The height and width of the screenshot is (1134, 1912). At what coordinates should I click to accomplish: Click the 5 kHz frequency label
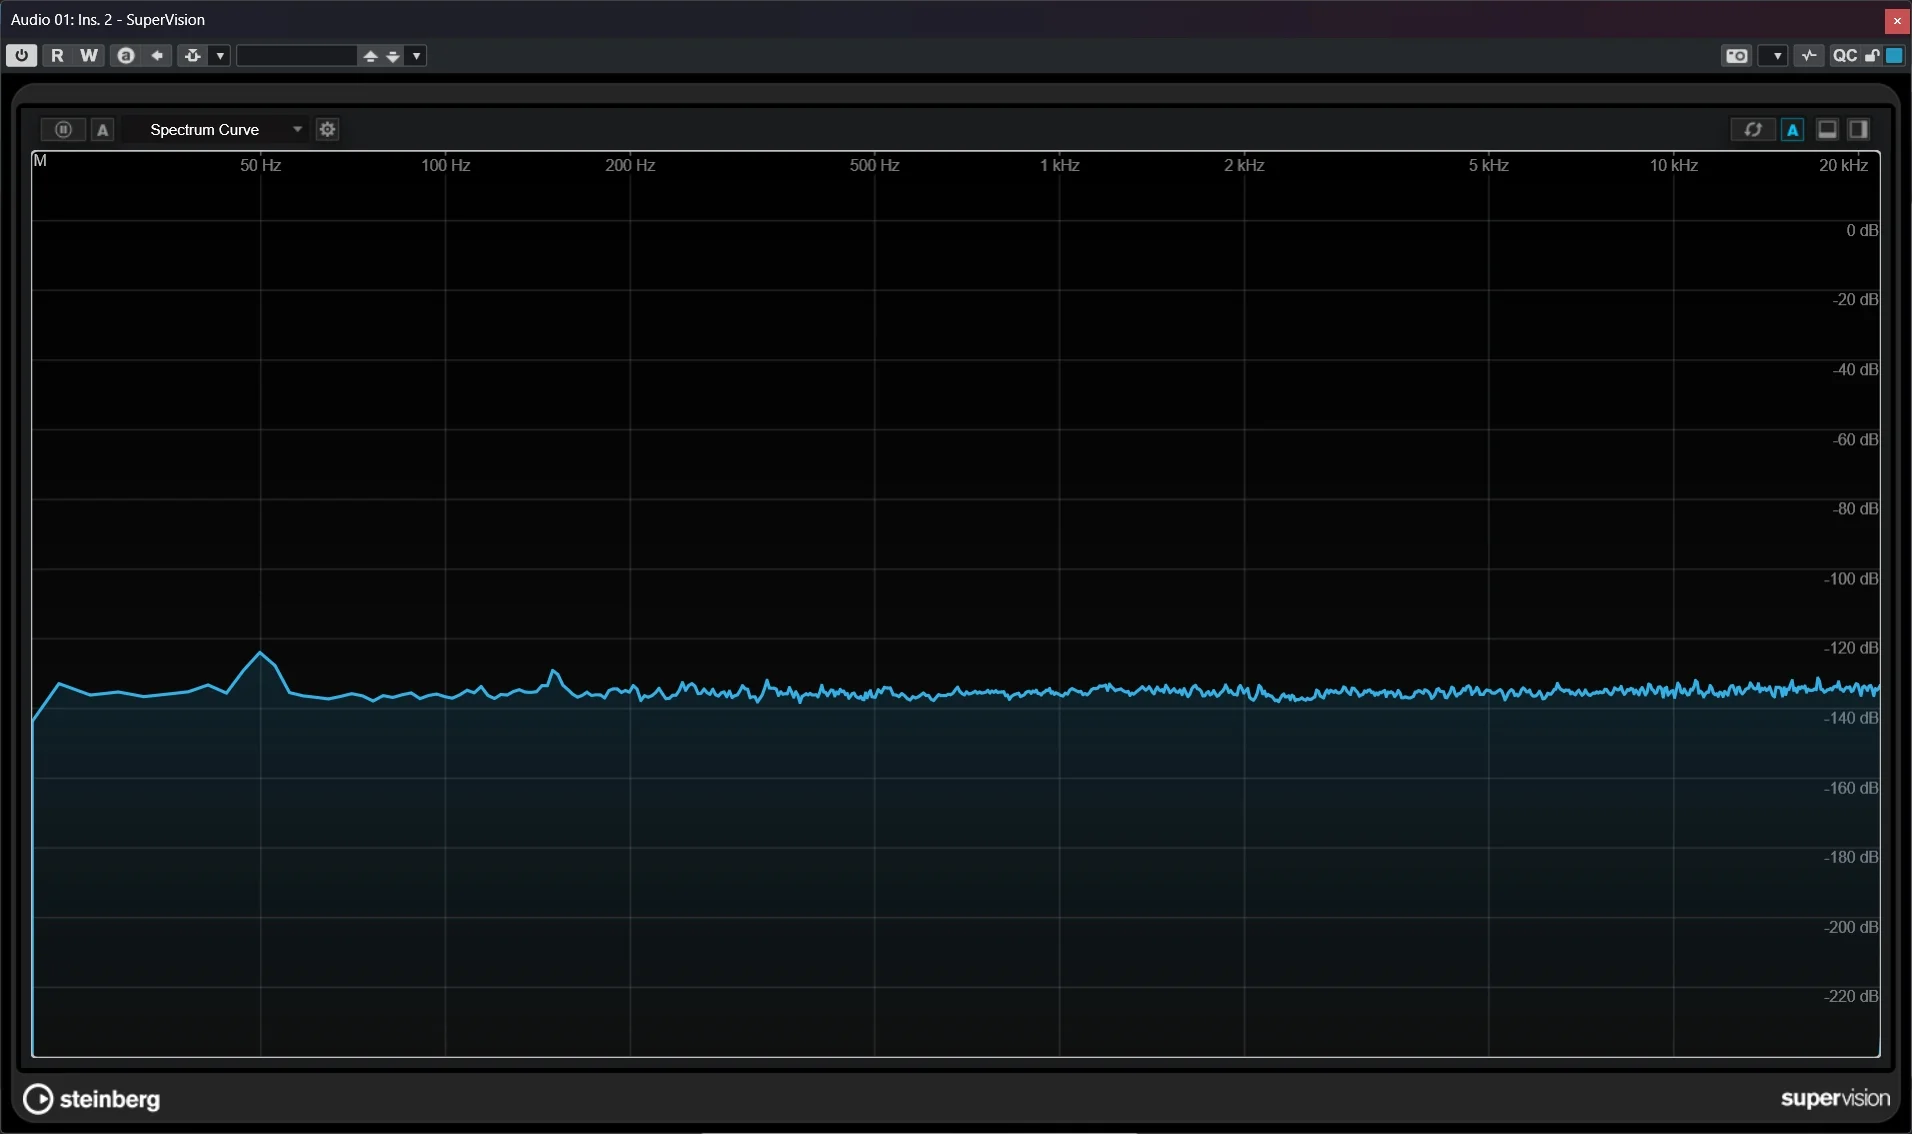pos(1488,165)
